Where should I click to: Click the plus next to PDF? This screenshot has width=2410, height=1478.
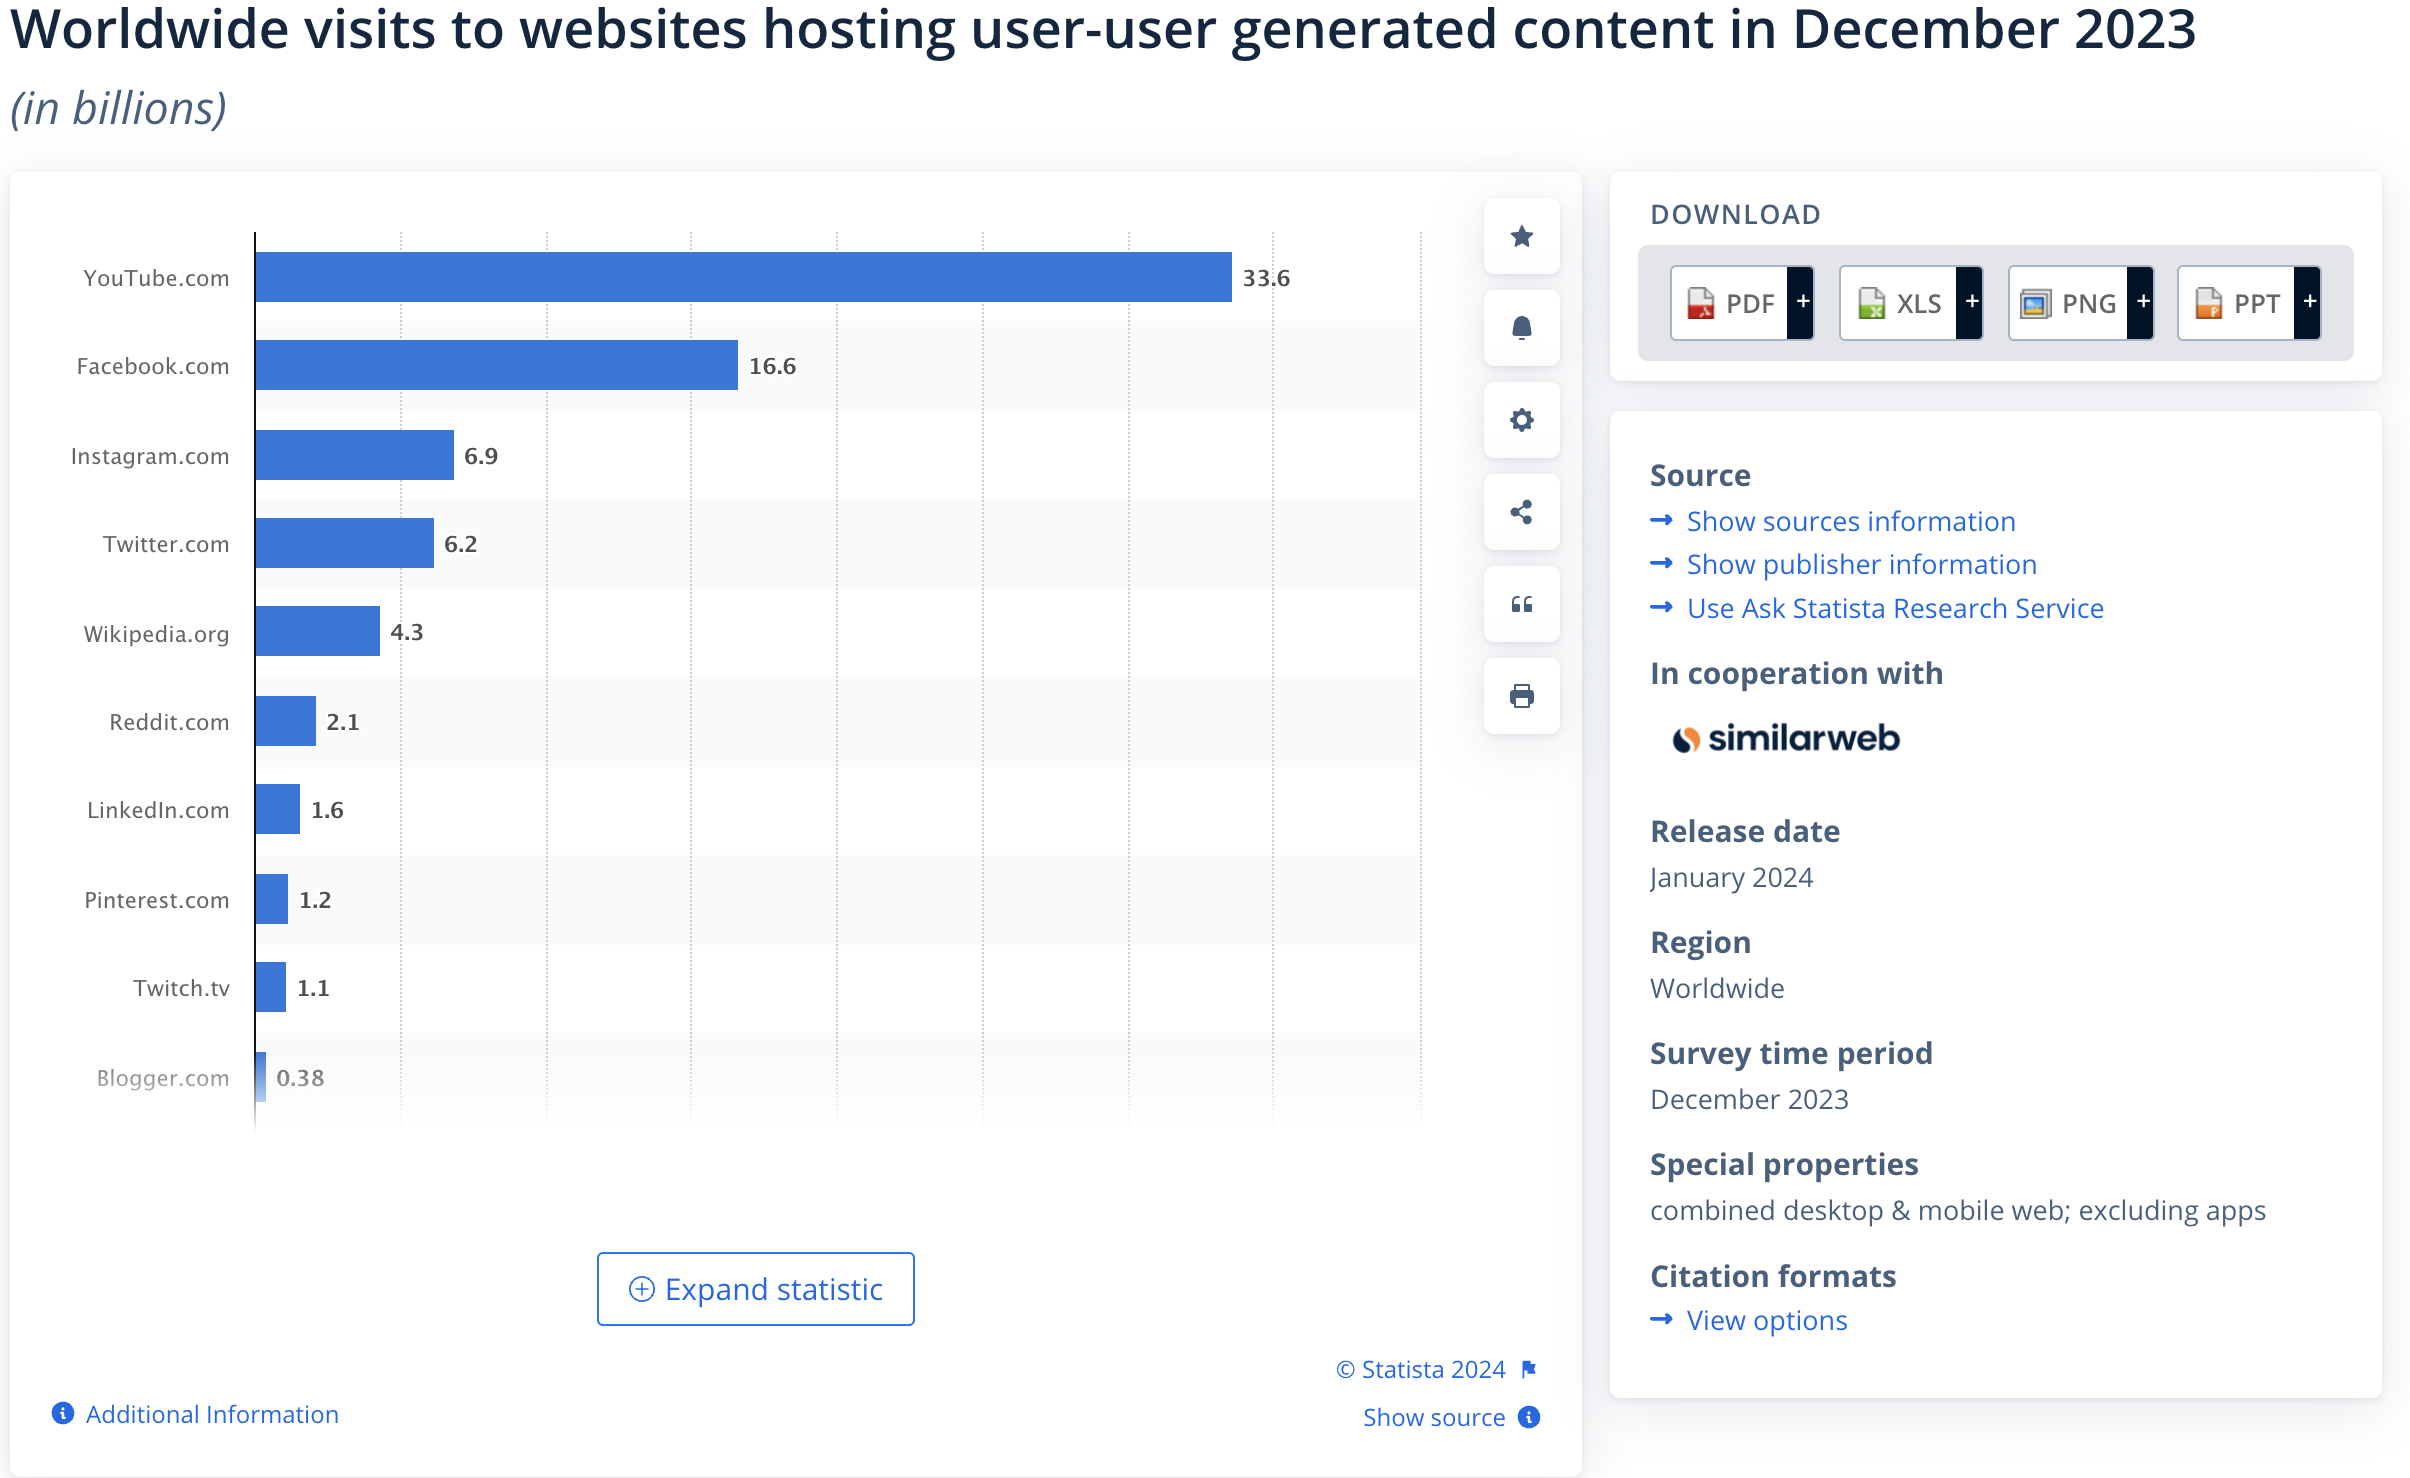coord(1802,302)
